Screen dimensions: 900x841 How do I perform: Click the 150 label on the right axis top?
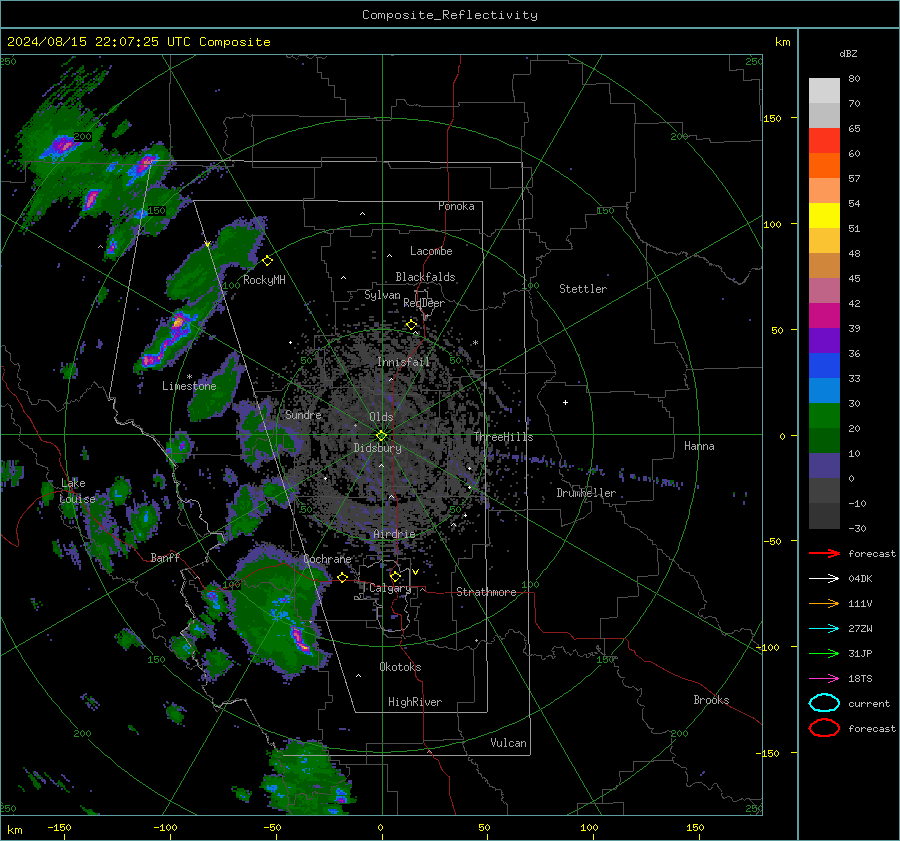pos(773,118)
